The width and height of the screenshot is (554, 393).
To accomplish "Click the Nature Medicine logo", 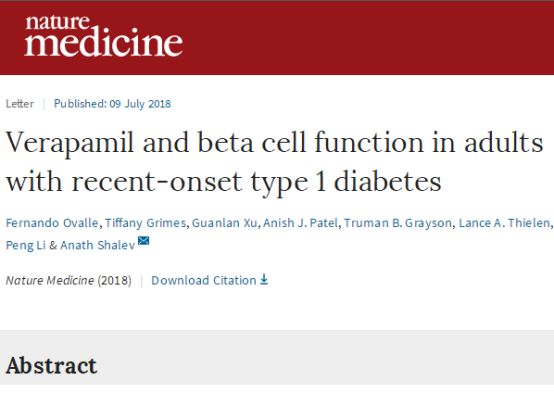I will (104, 36).
